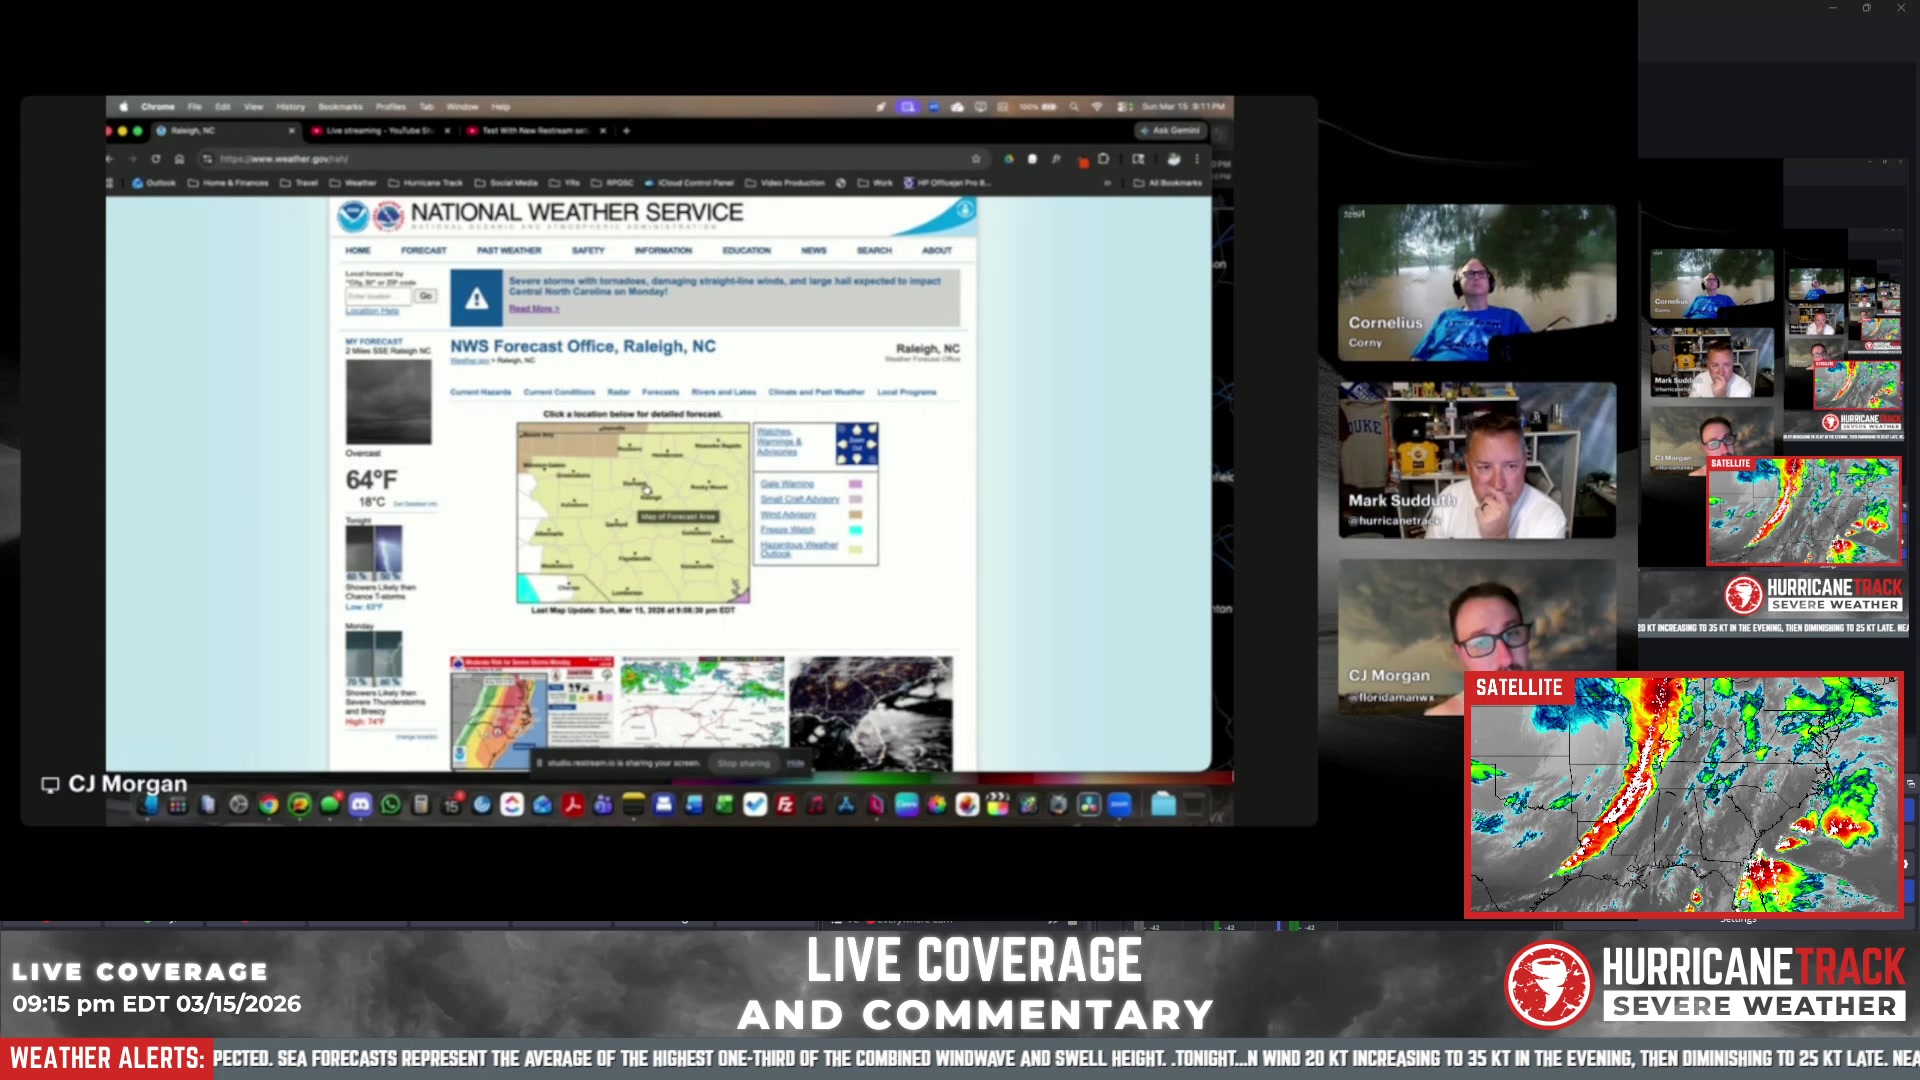Open the nighttime satellite thumbnail image
1920x1080 pixels.
pos(870,713)
